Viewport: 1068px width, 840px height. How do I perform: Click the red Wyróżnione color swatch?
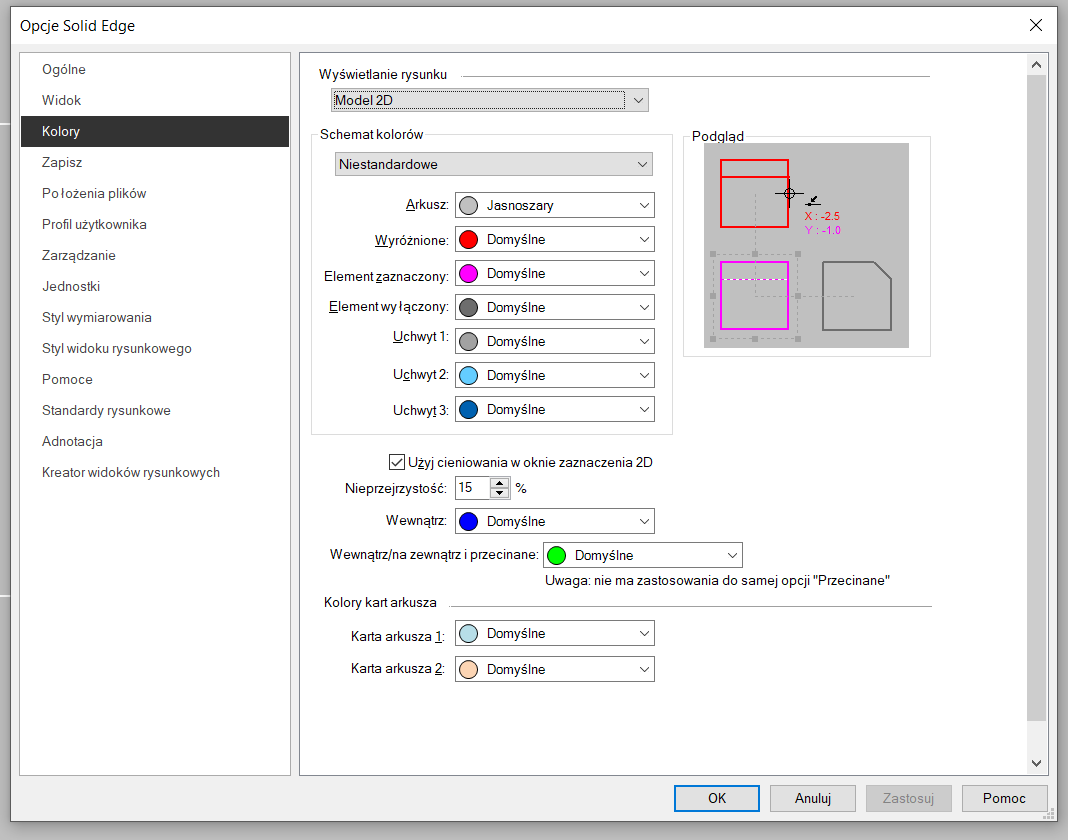469,239
